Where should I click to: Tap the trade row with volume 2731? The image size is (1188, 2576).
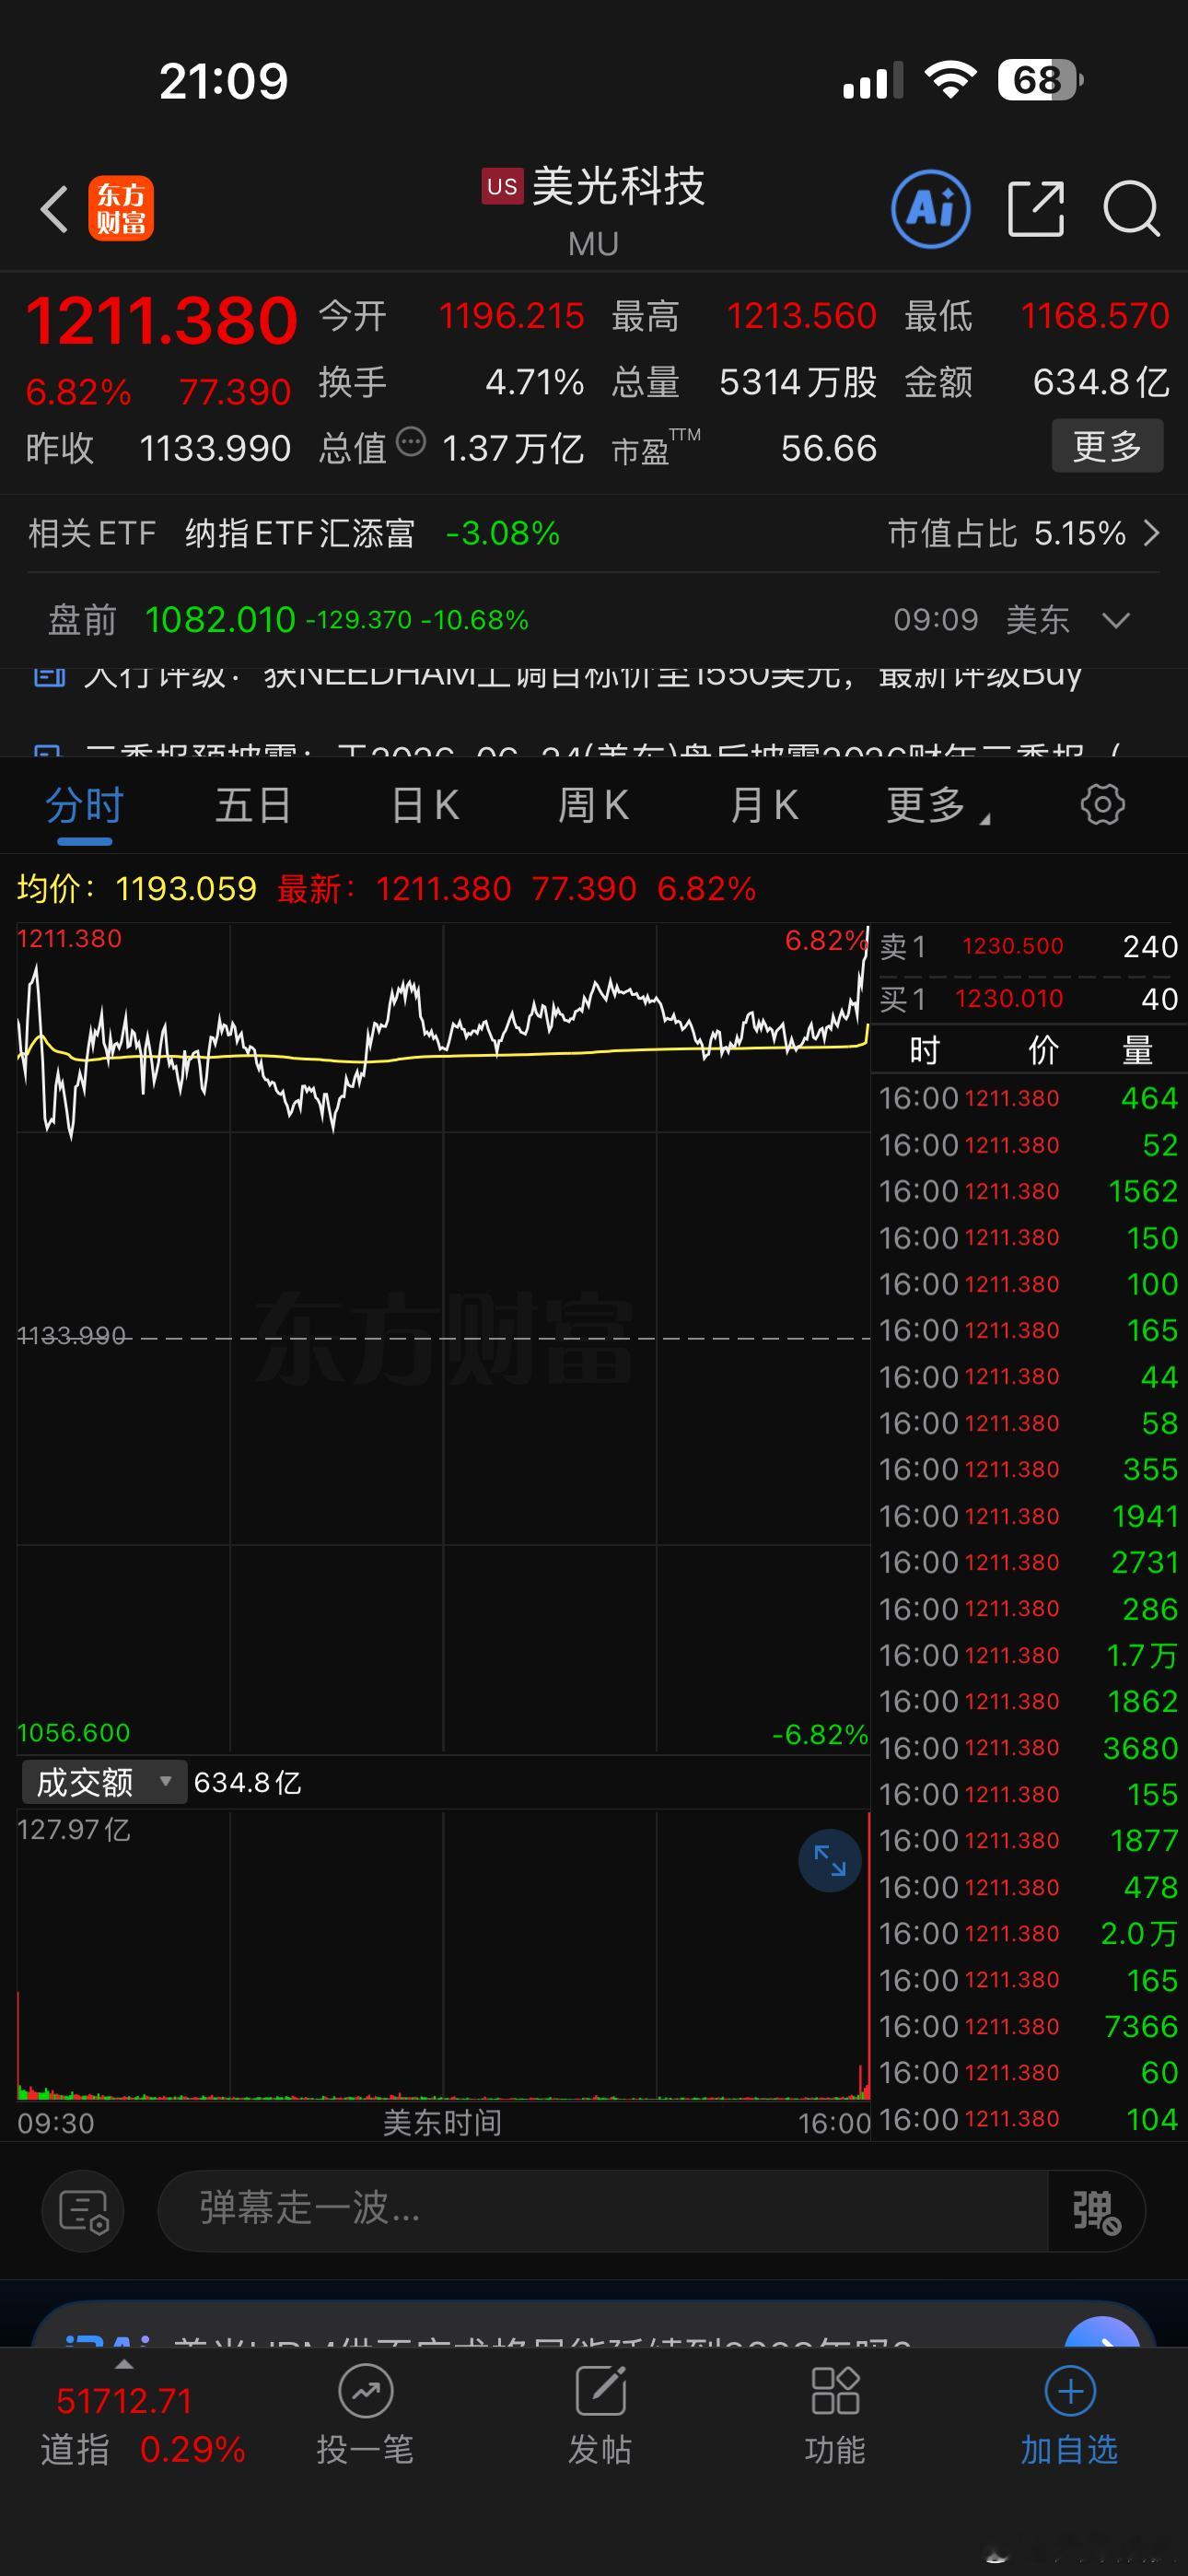tap(1028, 1562)
